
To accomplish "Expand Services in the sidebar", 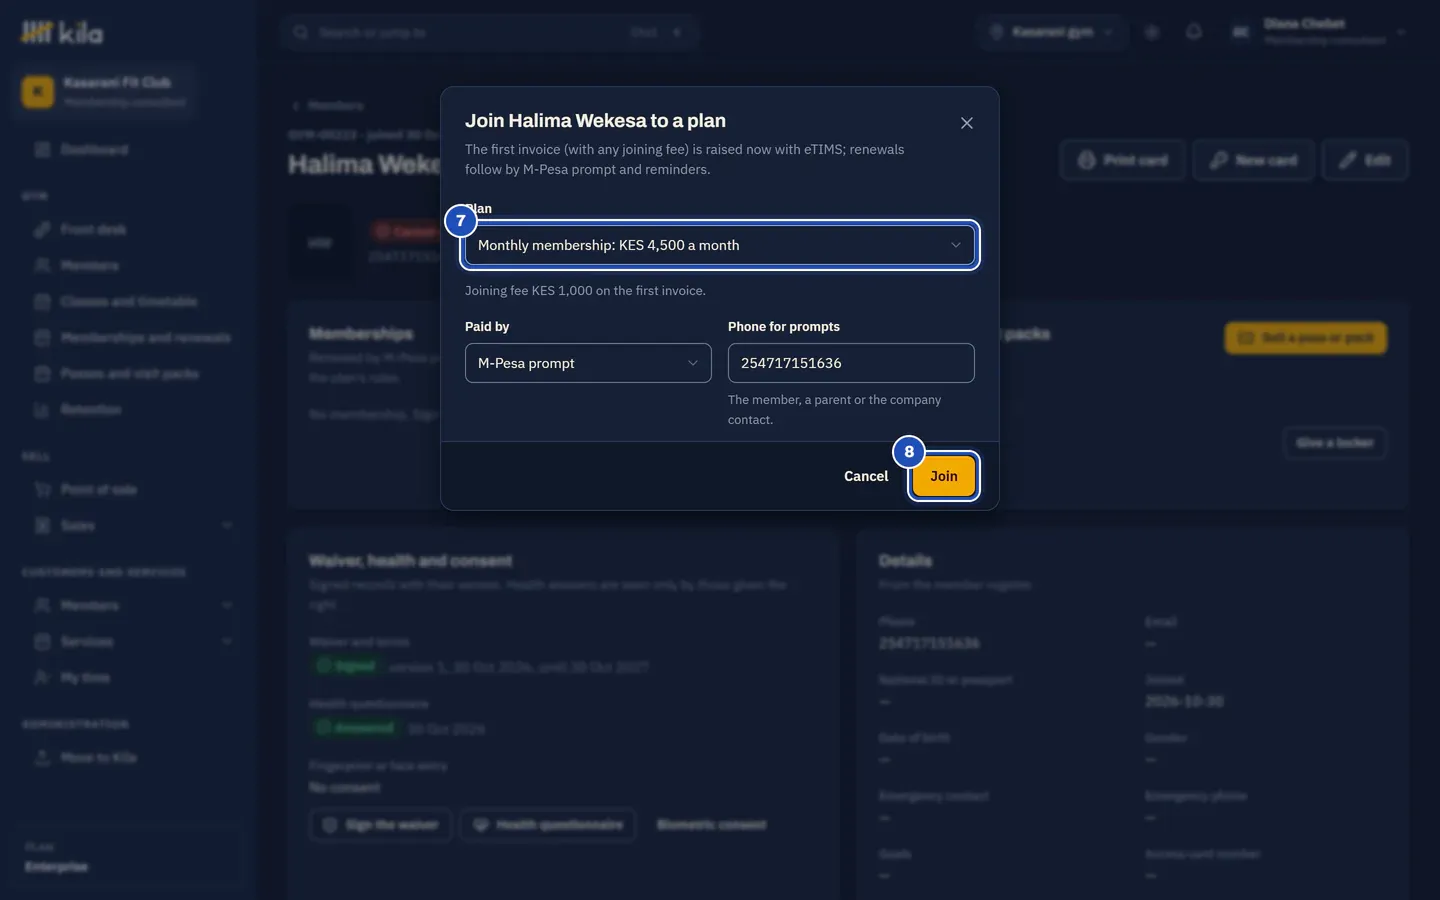I will 130,642.
